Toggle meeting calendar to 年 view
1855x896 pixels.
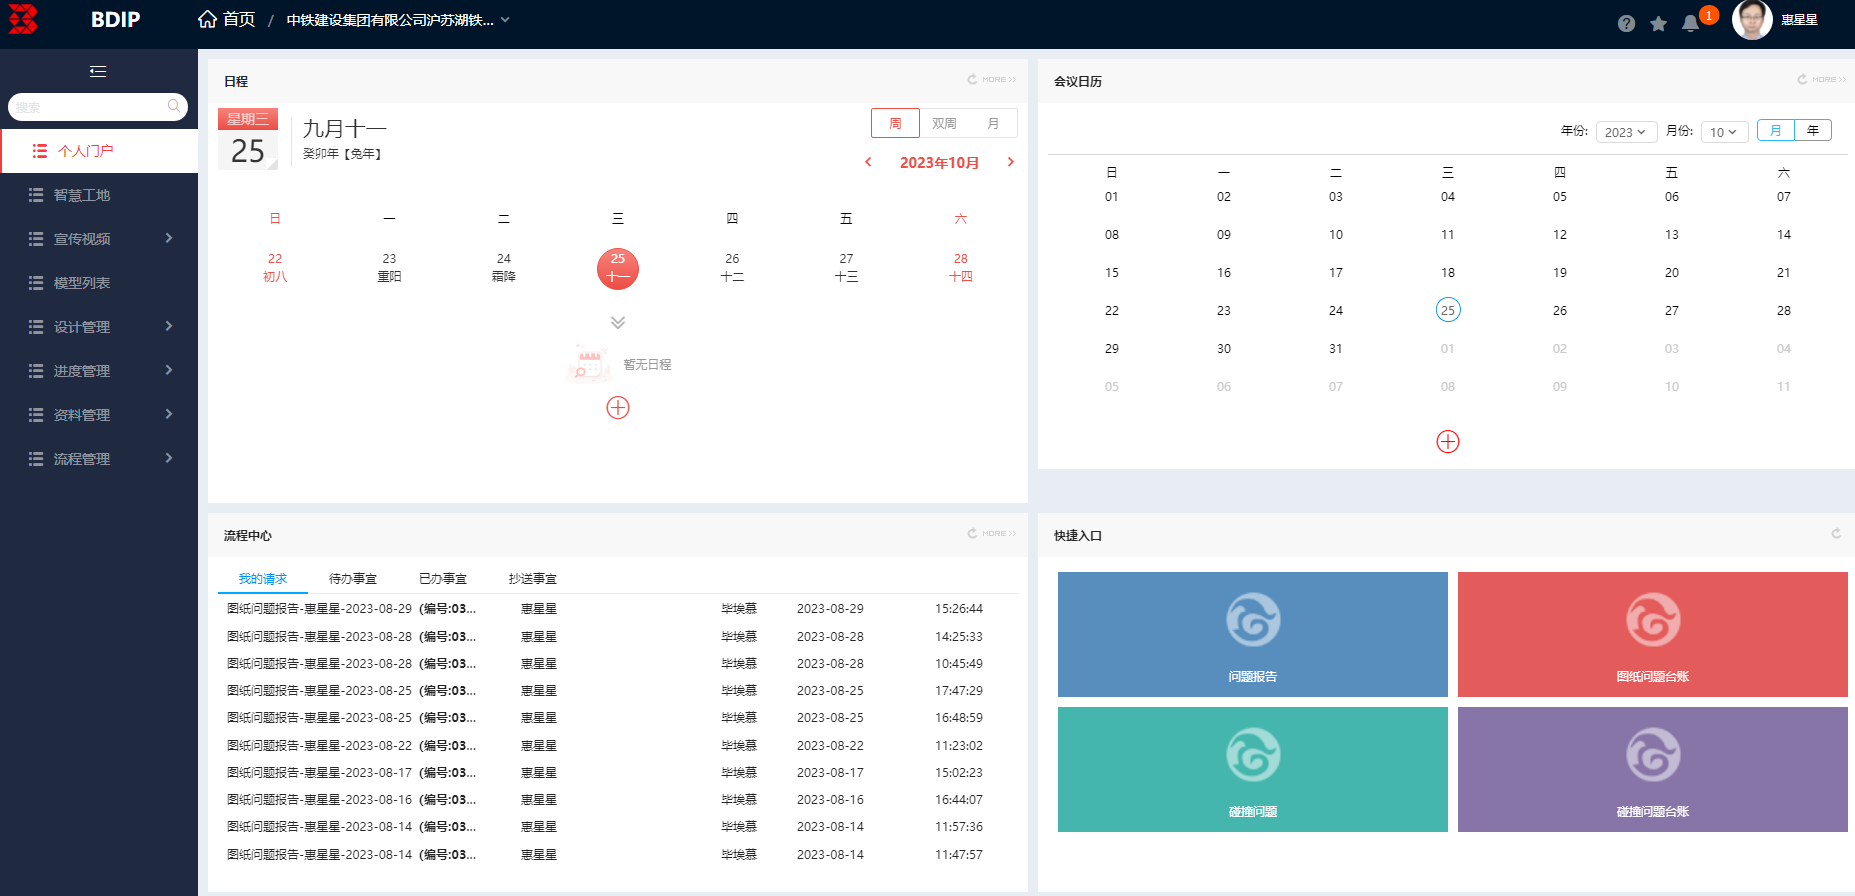(1813, 131)
